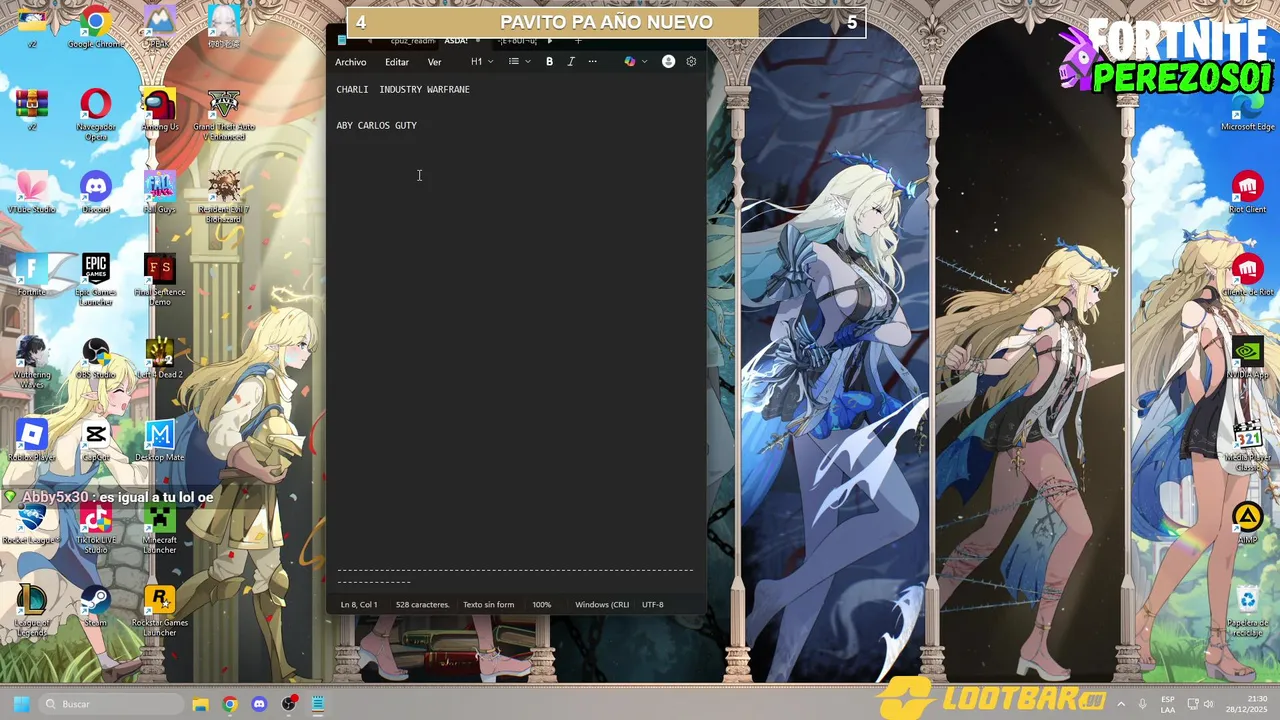Switch to OBS Studio in the taskbar

coord(289,704)
